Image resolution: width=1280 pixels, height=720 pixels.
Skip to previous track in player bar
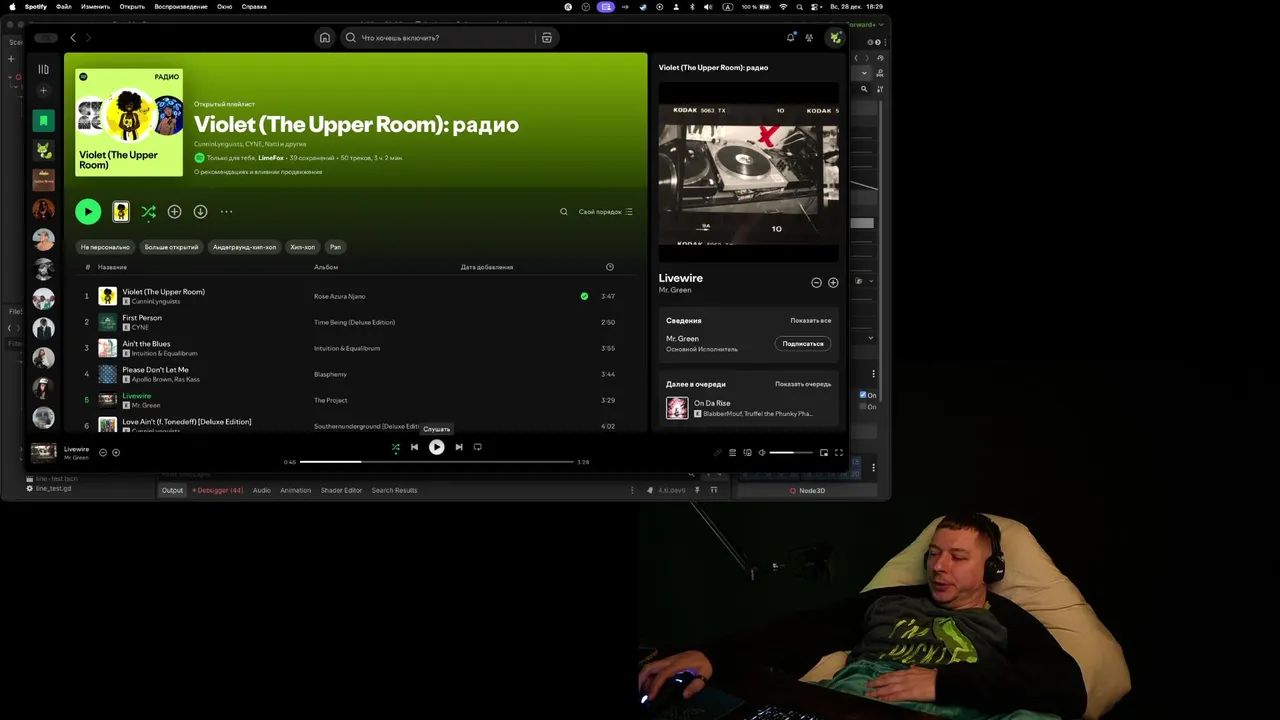click(x=414, y=447)
